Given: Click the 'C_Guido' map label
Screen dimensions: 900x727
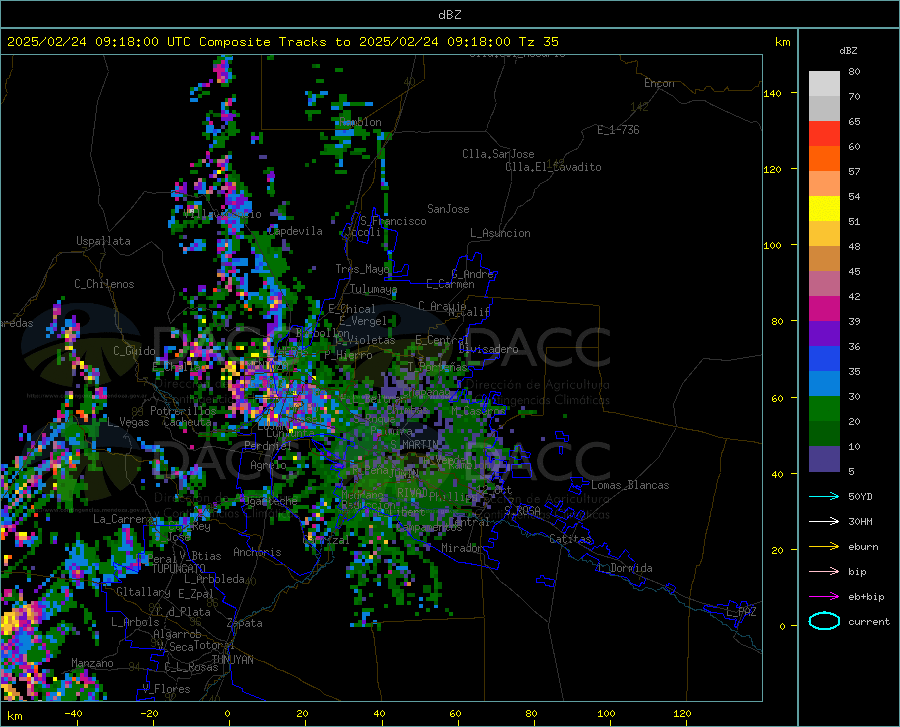Looking at the screenshot, I should coord(134,351).
